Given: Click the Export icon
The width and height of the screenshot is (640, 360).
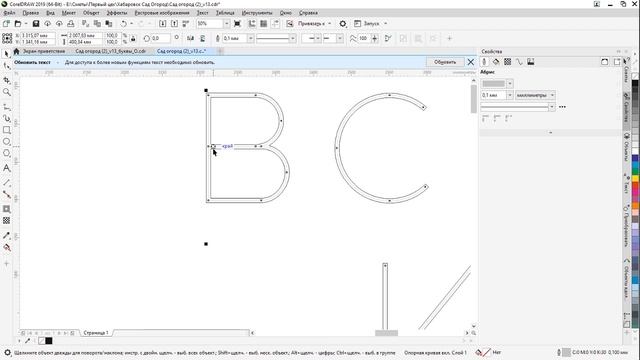Looking at the screenshot, I should click(x=174, y=24).
